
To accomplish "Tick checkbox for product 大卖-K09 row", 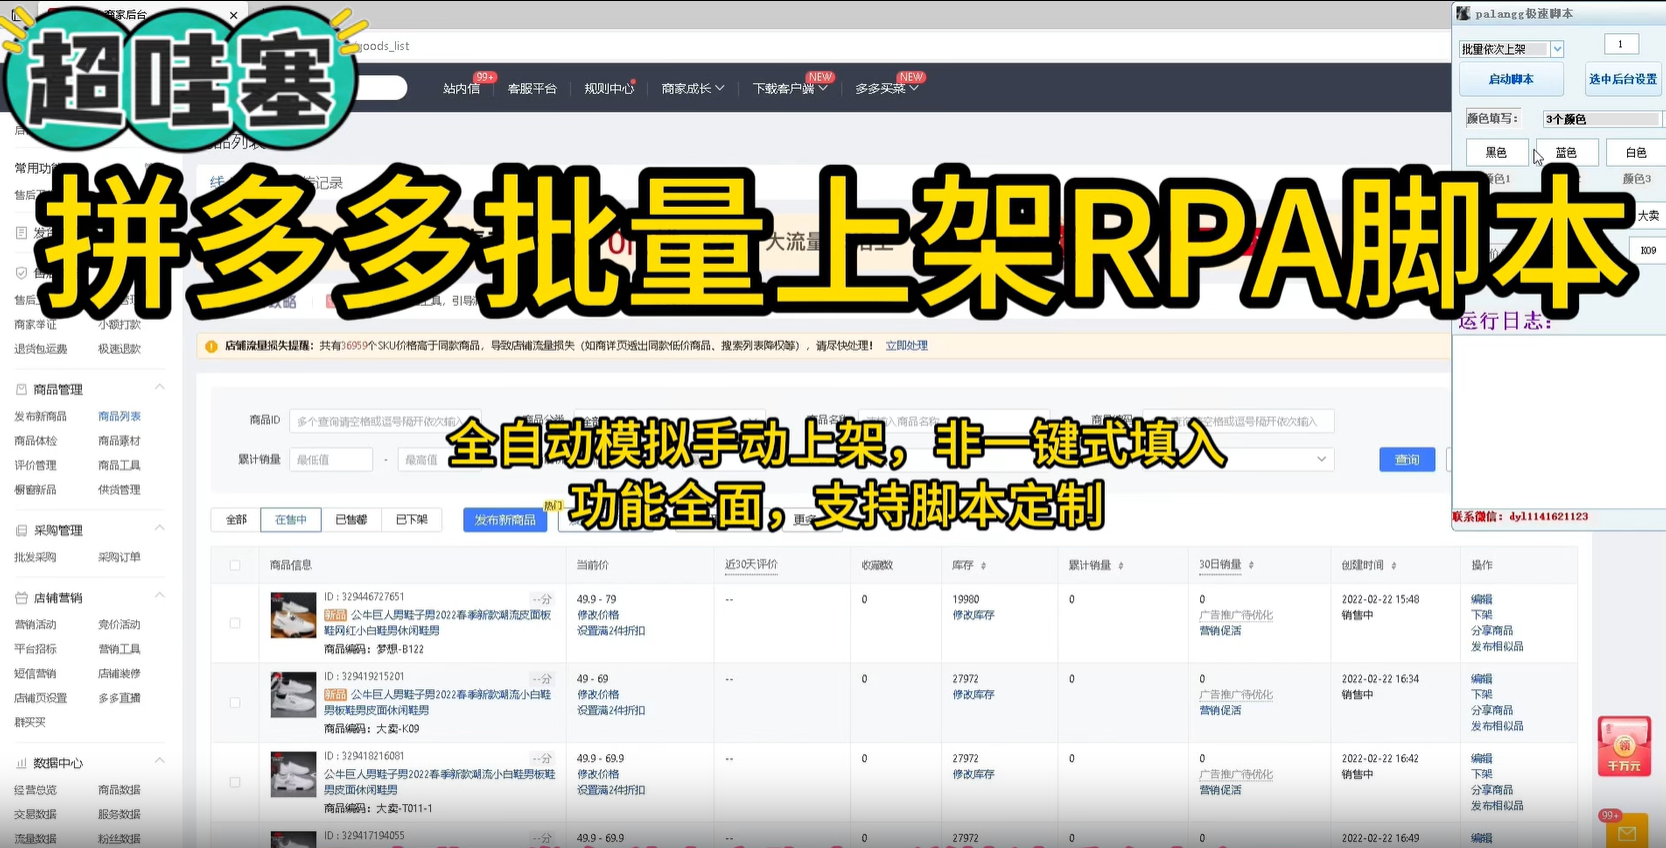I will point(235,703).
